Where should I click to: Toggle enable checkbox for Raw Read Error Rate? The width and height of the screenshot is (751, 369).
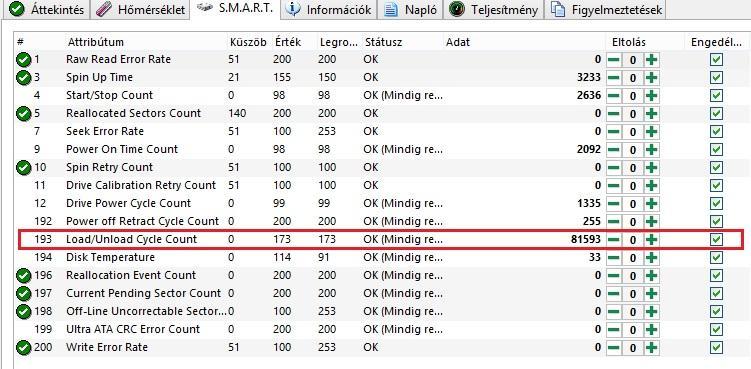click(717, 60)
